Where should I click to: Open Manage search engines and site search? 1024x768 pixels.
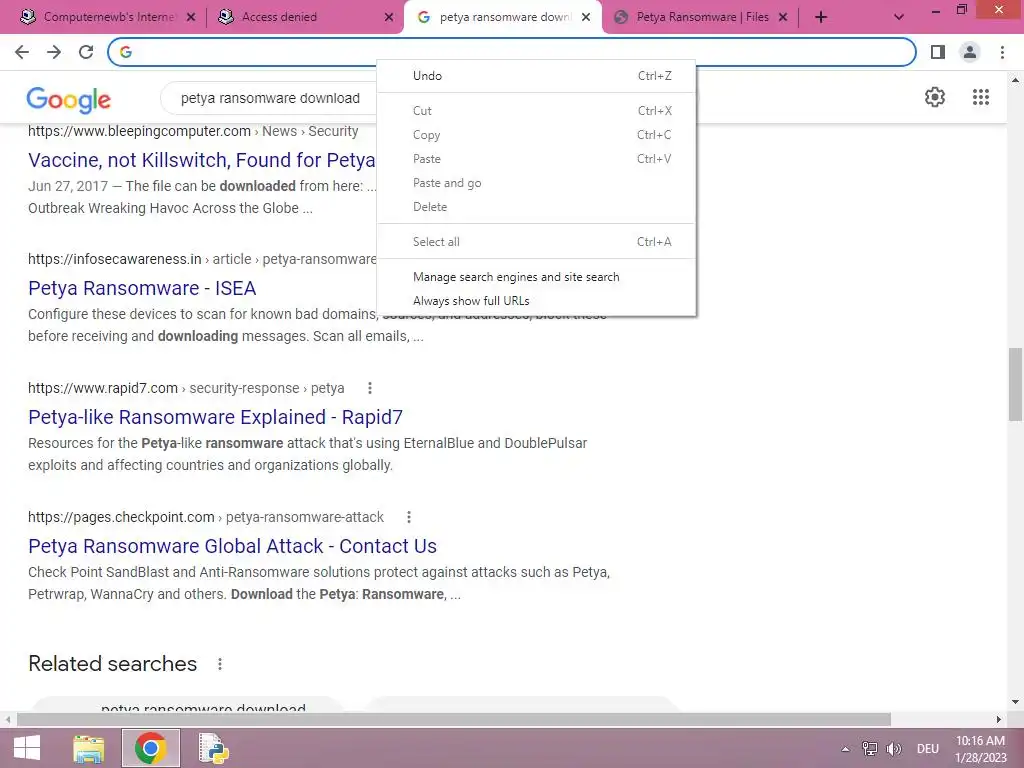(536, 277)
